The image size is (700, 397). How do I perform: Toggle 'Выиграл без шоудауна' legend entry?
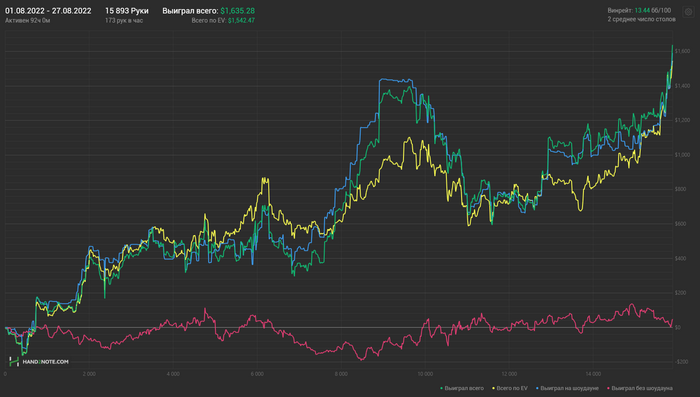pyautogui.click(x=640, y=389)
